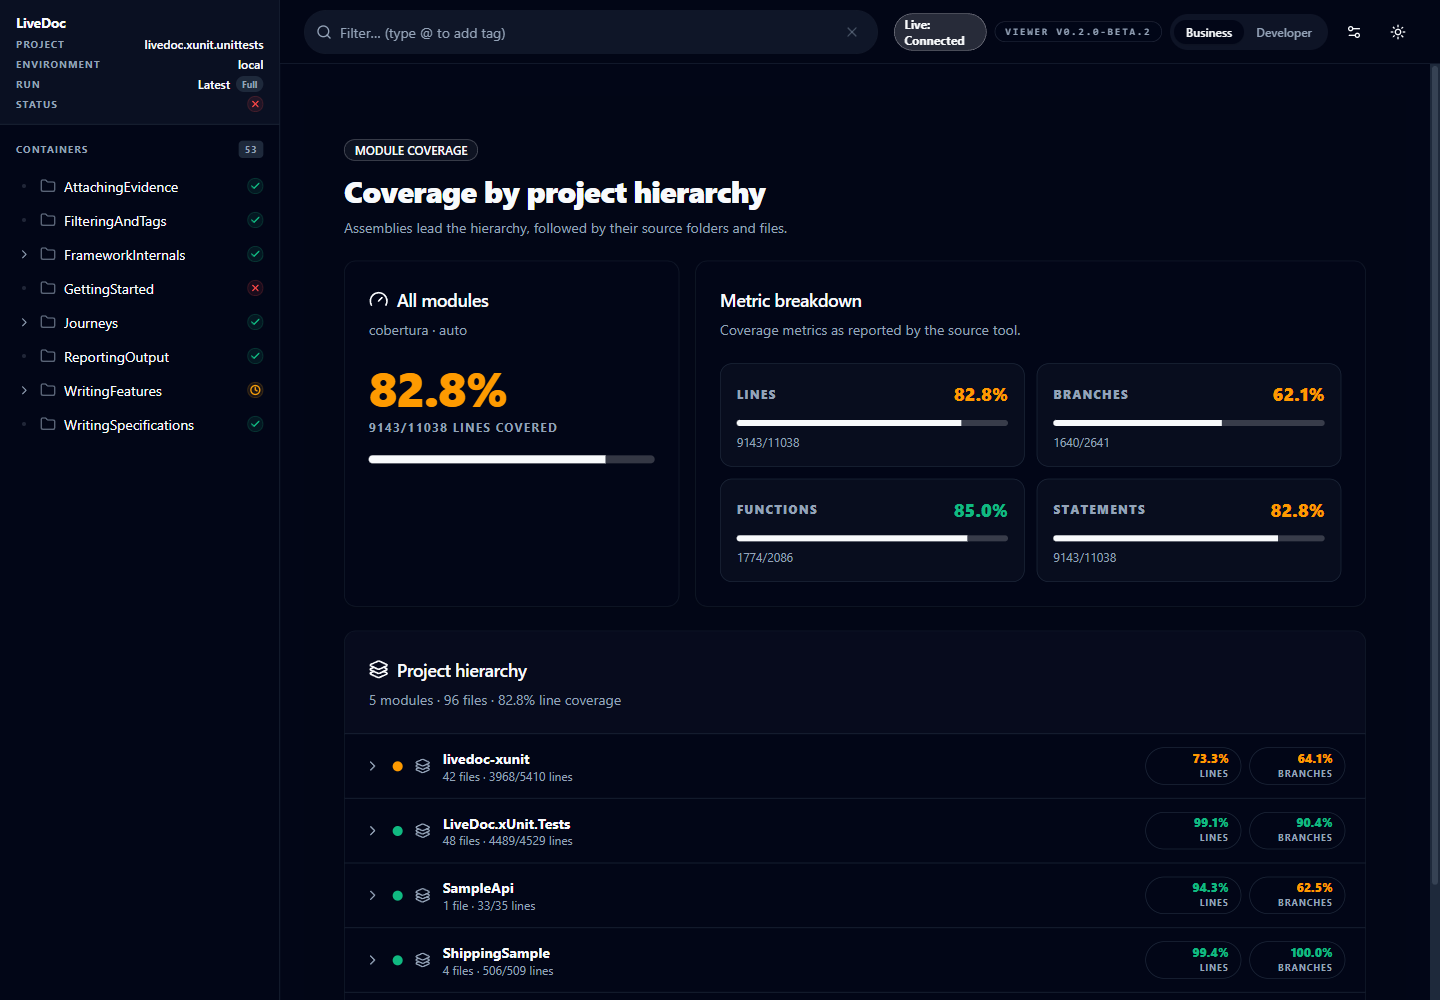Click the failed status icon in the Status row
Screen dimensions: 1440x1000
click(255, 104)
